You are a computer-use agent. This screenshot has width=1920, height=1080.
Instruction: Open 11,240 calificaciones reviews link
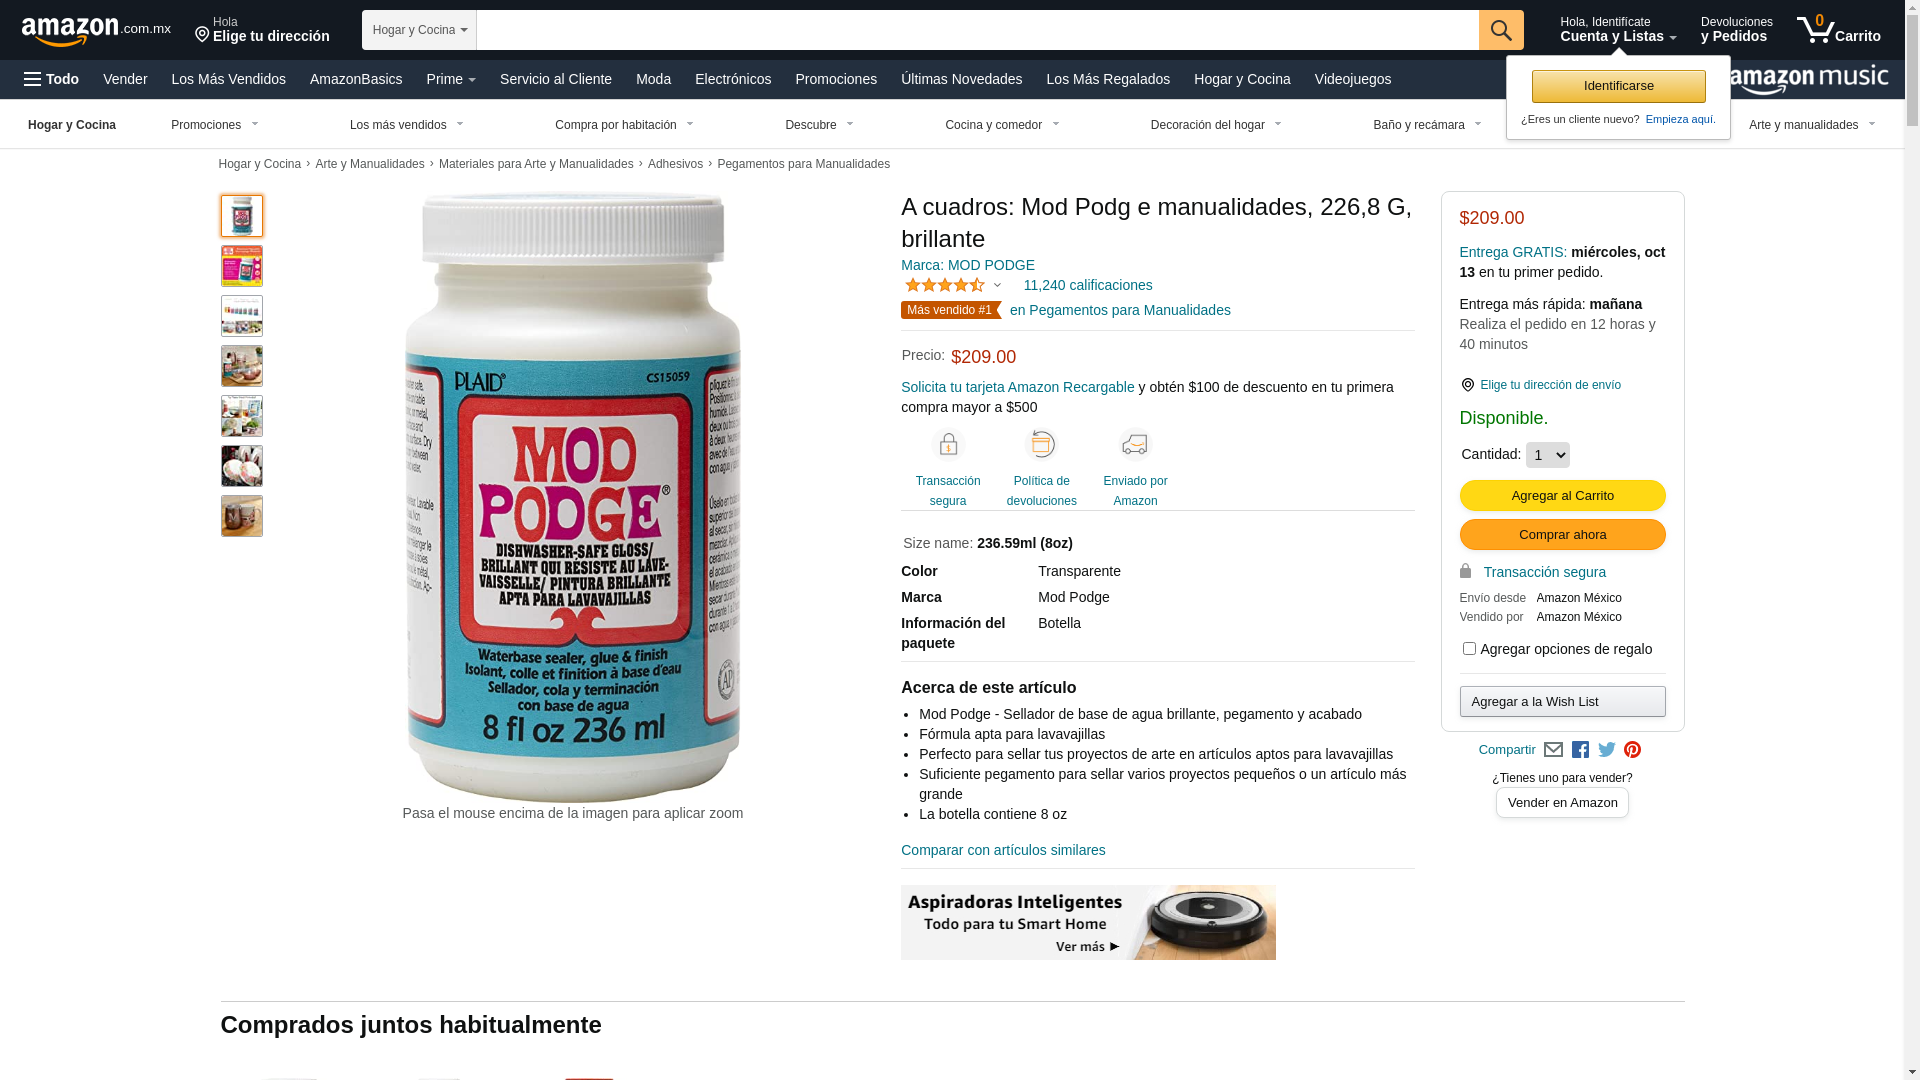pos(1087,285)
